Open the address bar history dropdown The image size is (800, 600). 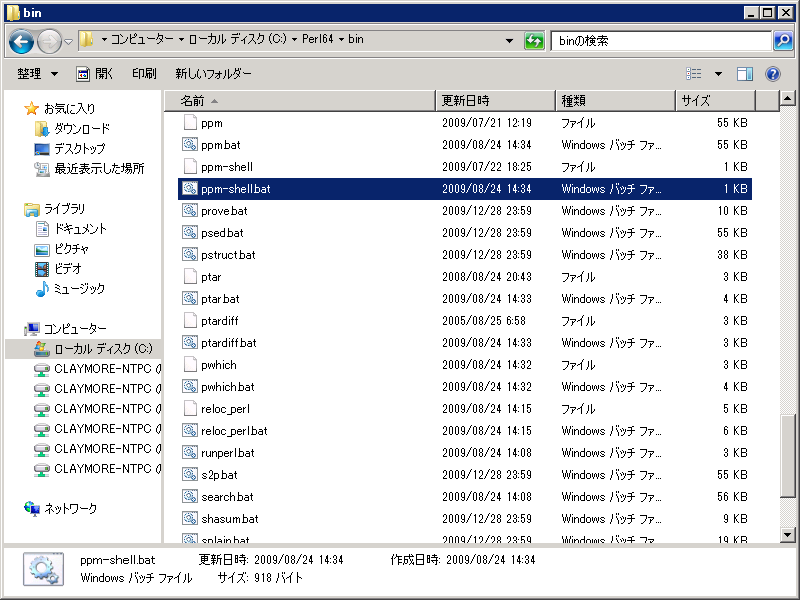point(509,41)
